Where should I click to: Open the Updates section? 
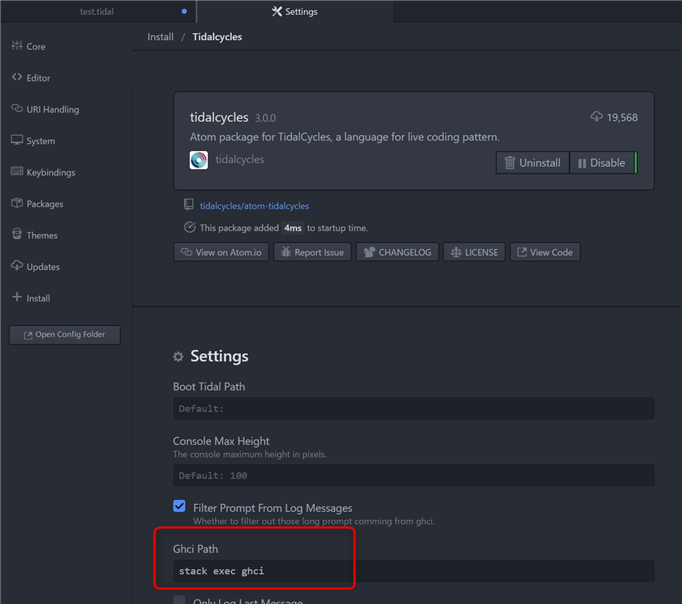36,267
